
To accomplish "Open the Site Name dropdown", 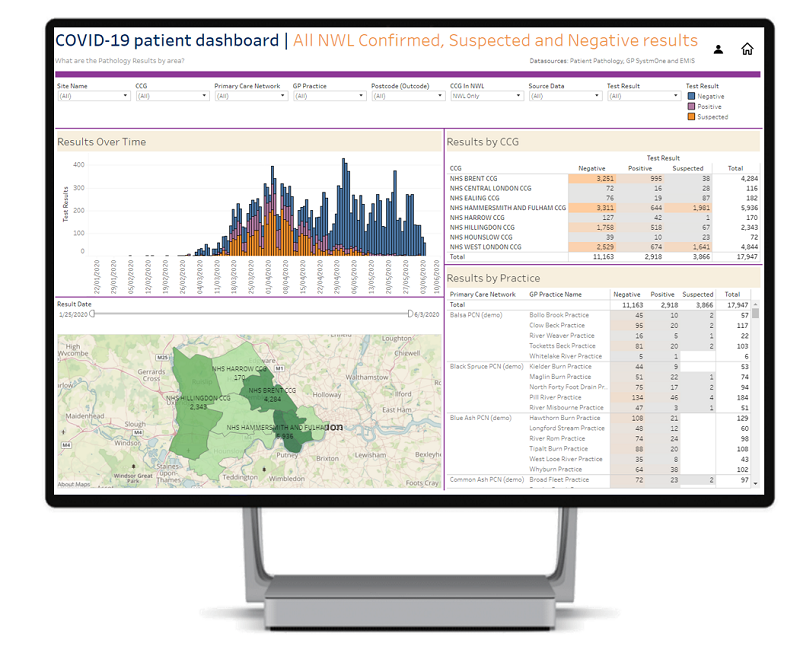I will [93, 96].
